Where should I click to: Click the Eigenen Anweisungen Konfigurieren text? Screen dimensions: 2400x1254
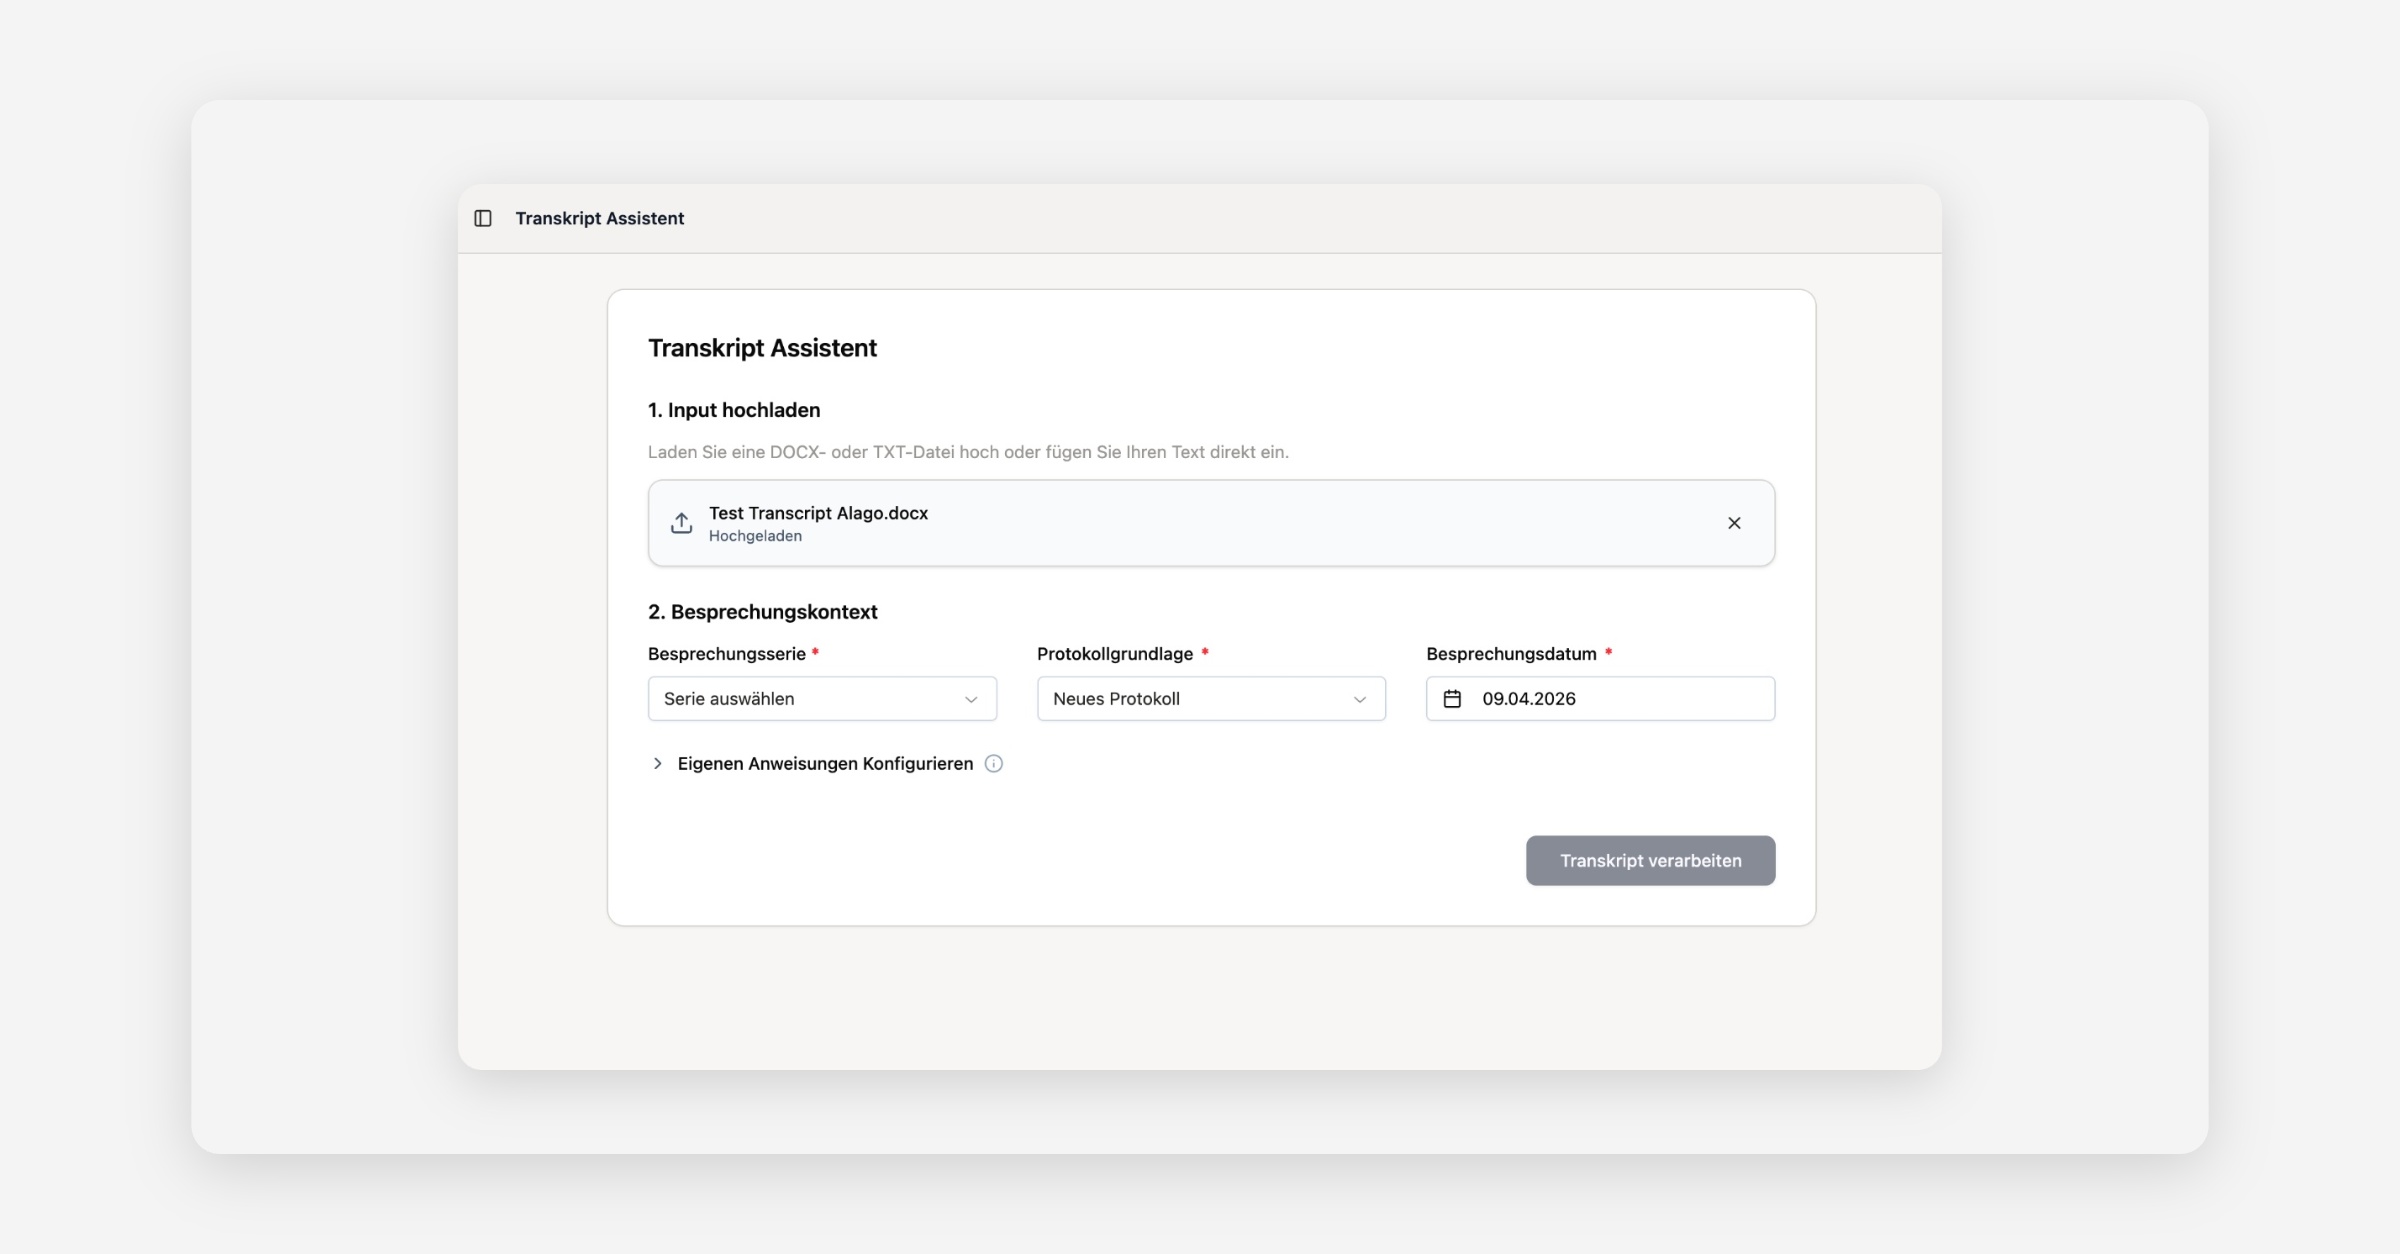825,764
